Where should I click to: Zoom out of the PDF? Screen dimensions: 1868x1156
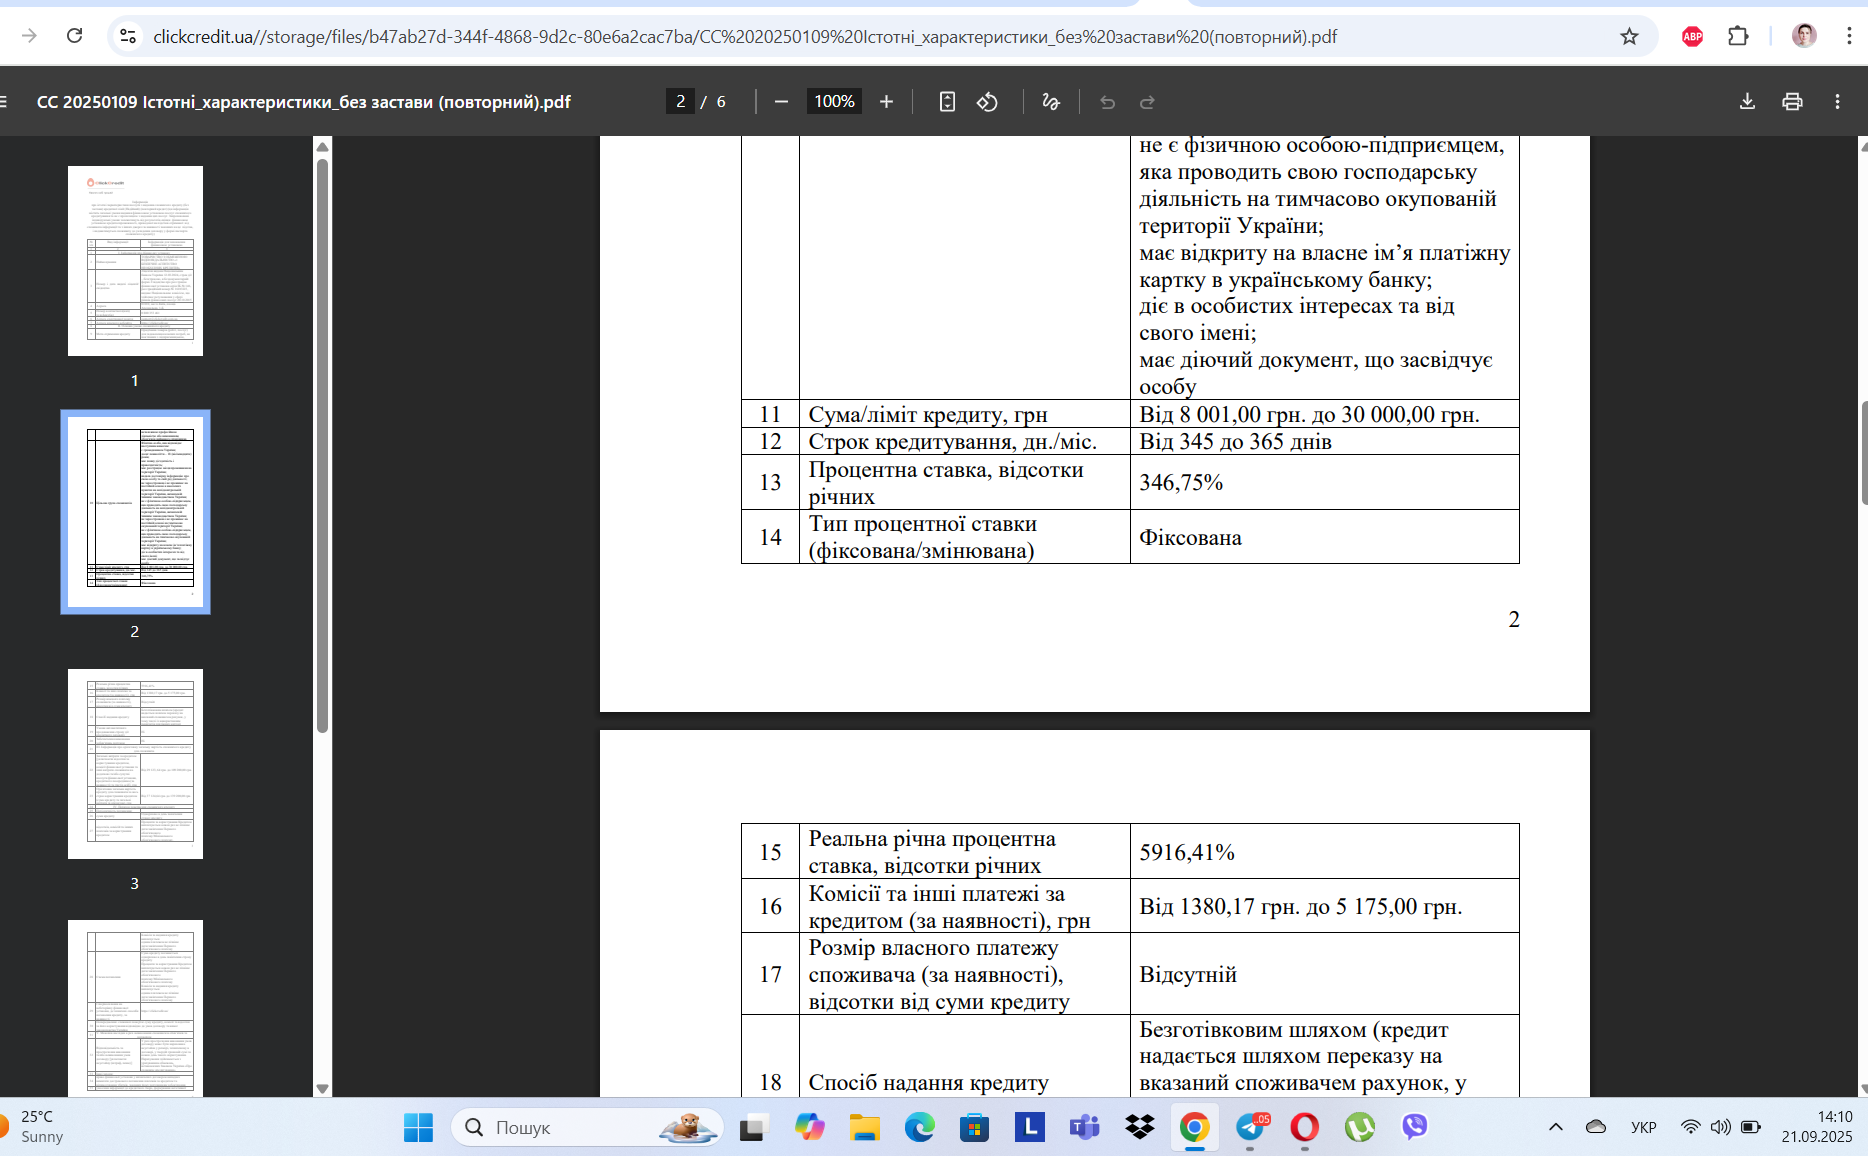tap(781, 101)
